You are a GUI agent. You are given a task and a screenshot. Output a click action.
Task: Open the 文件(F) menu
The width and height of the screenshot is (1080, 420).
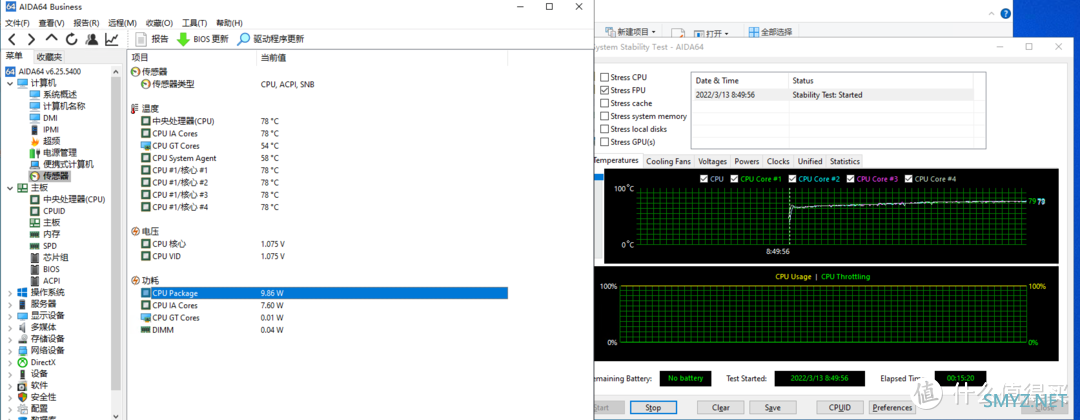(18, 23)
